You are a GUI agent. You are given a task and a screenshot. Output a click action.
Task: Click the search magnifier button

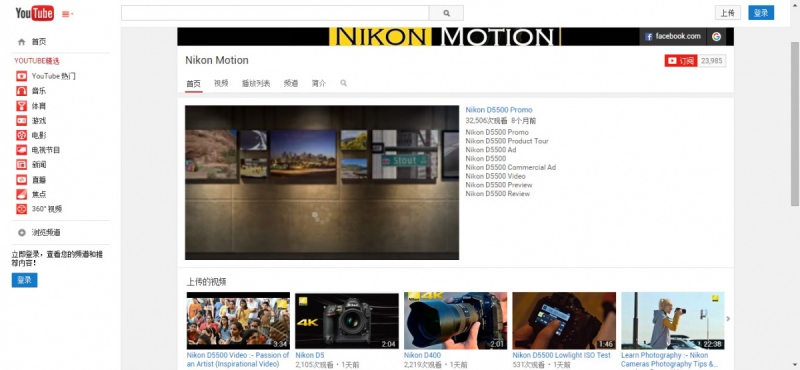446,13
